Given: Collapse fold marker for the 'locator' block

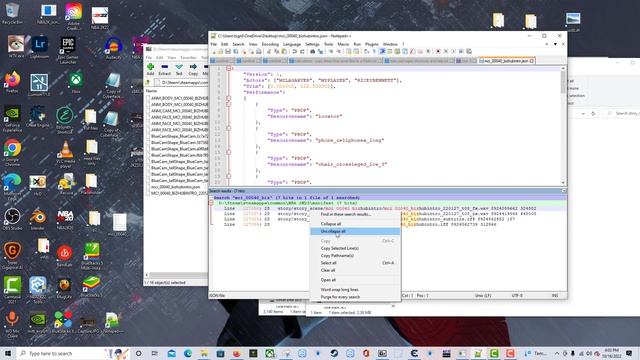Looking at the screenshot, I should click(229, 104).
